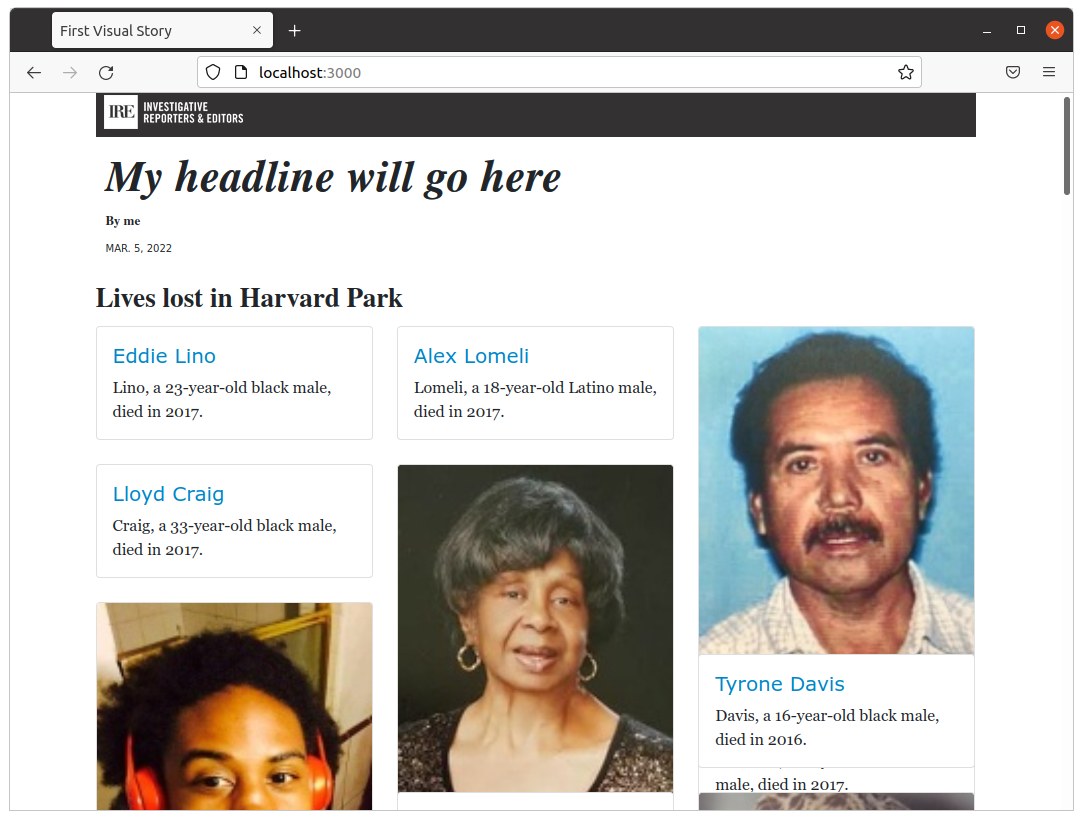This screenshot has height=820, width=1083.
Task: Click the date 'MAR. 5, 2022'
Action: click(x=138, y=248)
